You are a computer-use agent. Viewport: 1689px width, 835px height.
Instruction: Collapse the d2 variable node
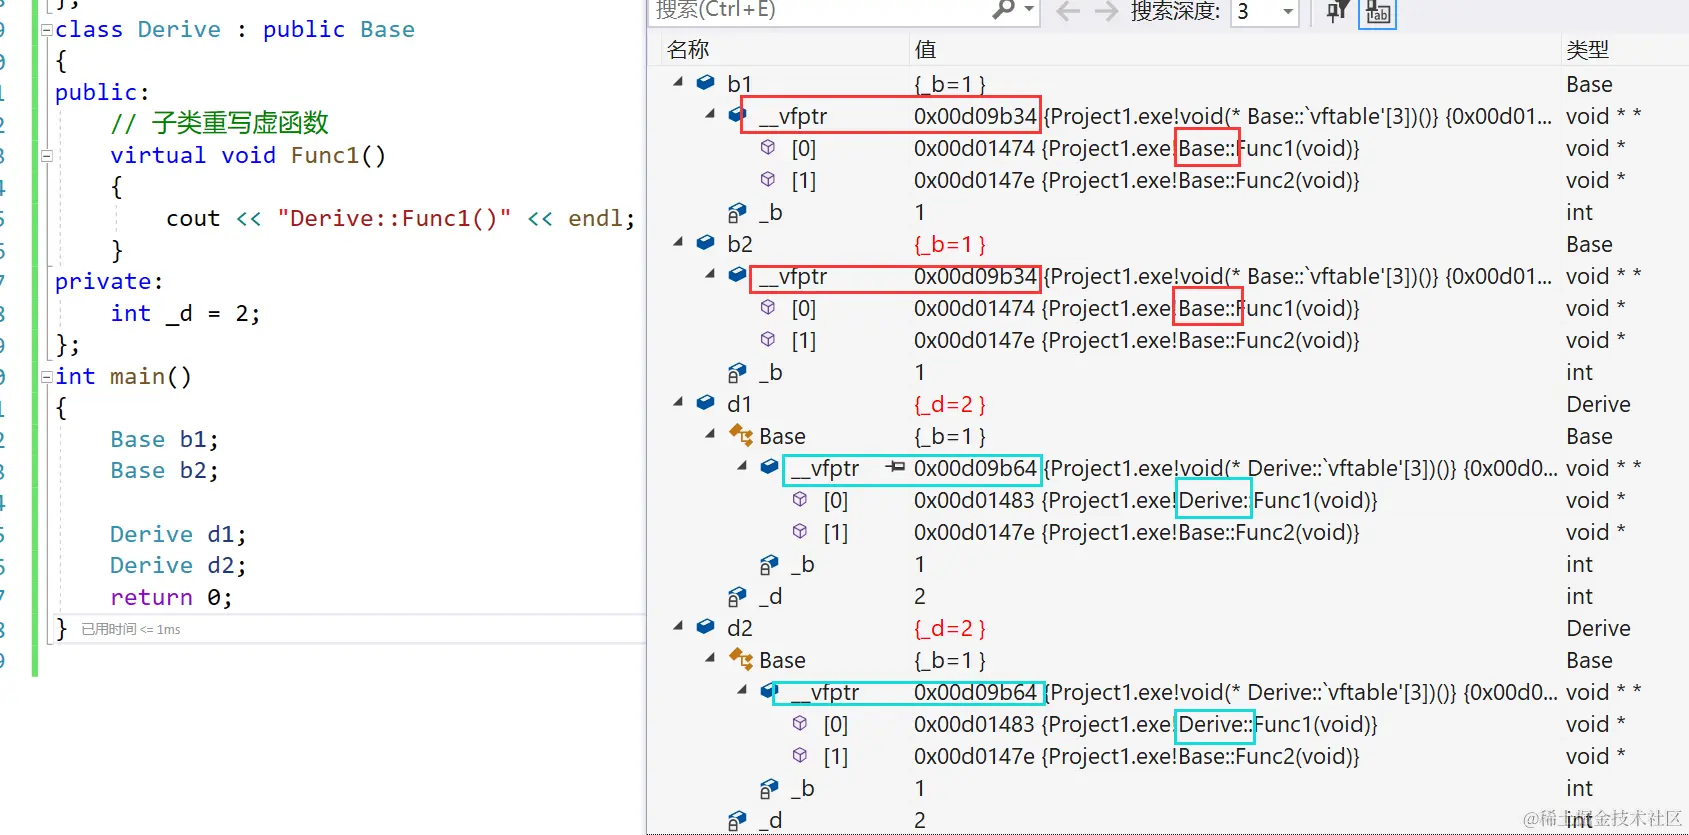tap(679, 625)
